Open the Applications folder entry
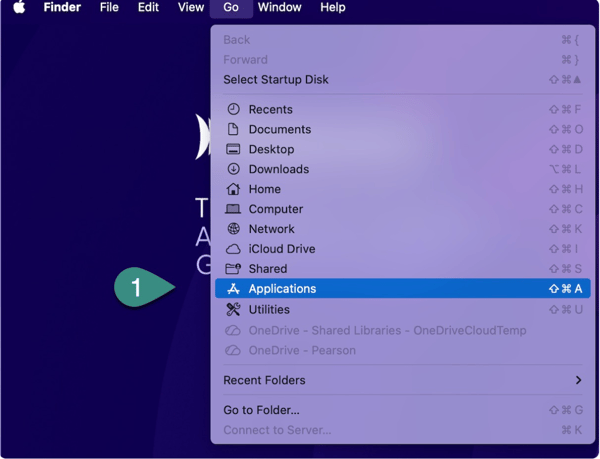The width and height of the screenshot is (600, 459). point(403,288)
